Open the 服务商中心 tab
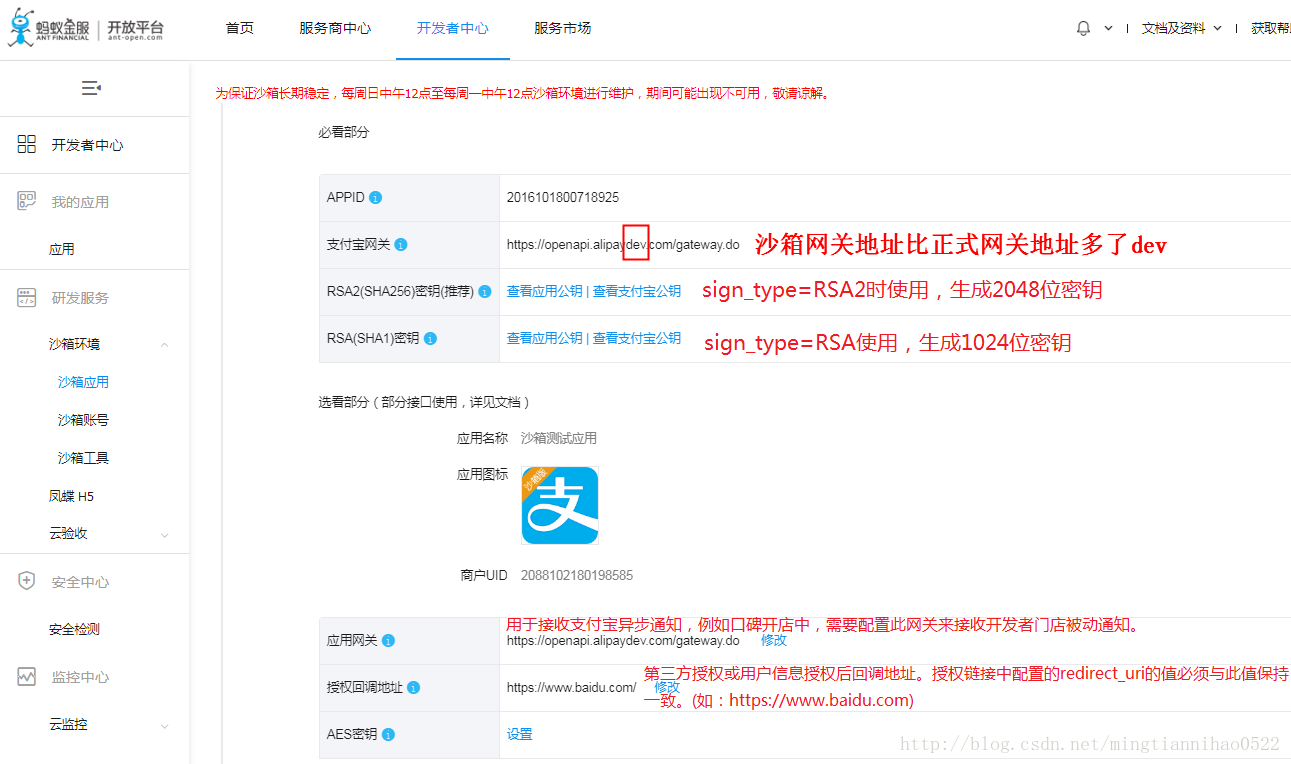The width and height of the screenshot is (1291, 764). point(335,28)
